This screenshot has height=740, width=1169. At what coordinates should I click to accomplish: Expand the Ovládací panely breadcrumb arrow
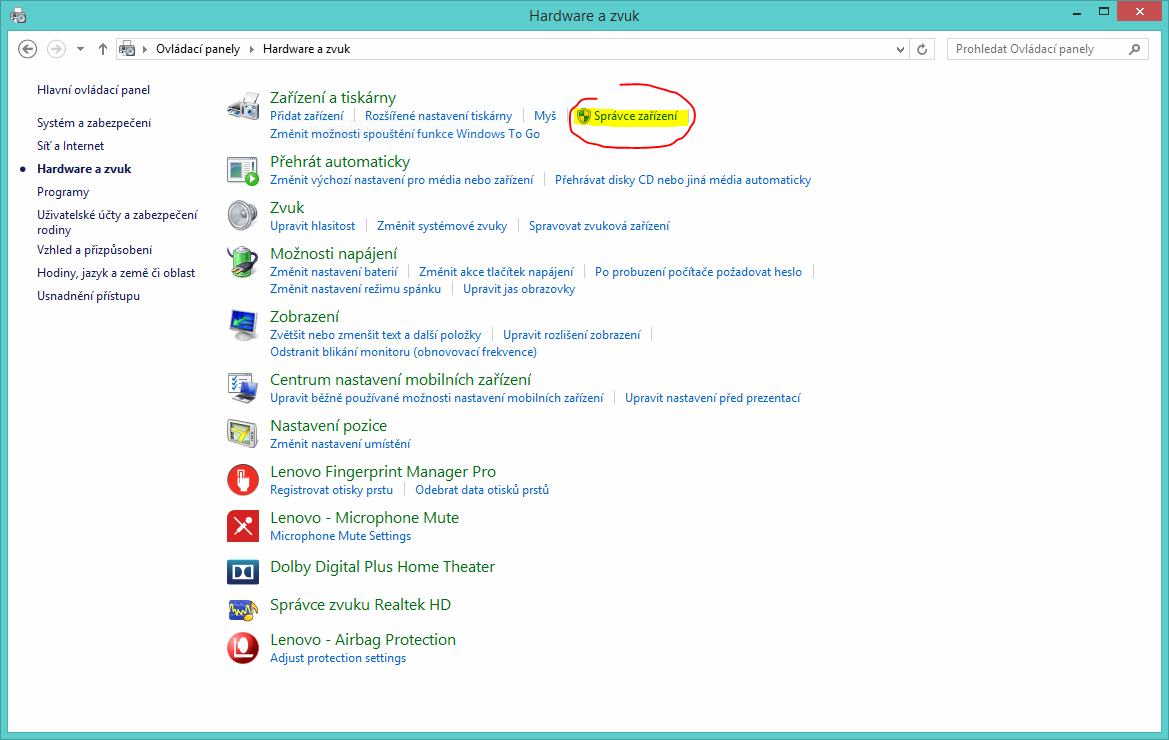click(252, 49)
